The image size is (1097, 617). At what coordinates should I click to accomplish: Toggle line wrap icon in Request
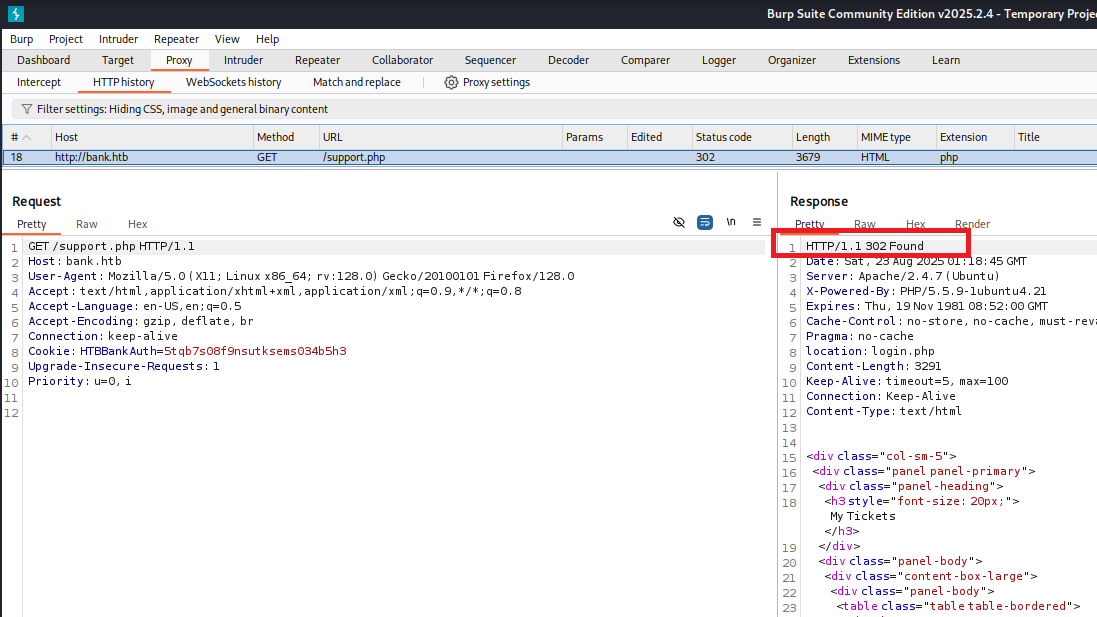pyautogui.click(x=705, y=222)
